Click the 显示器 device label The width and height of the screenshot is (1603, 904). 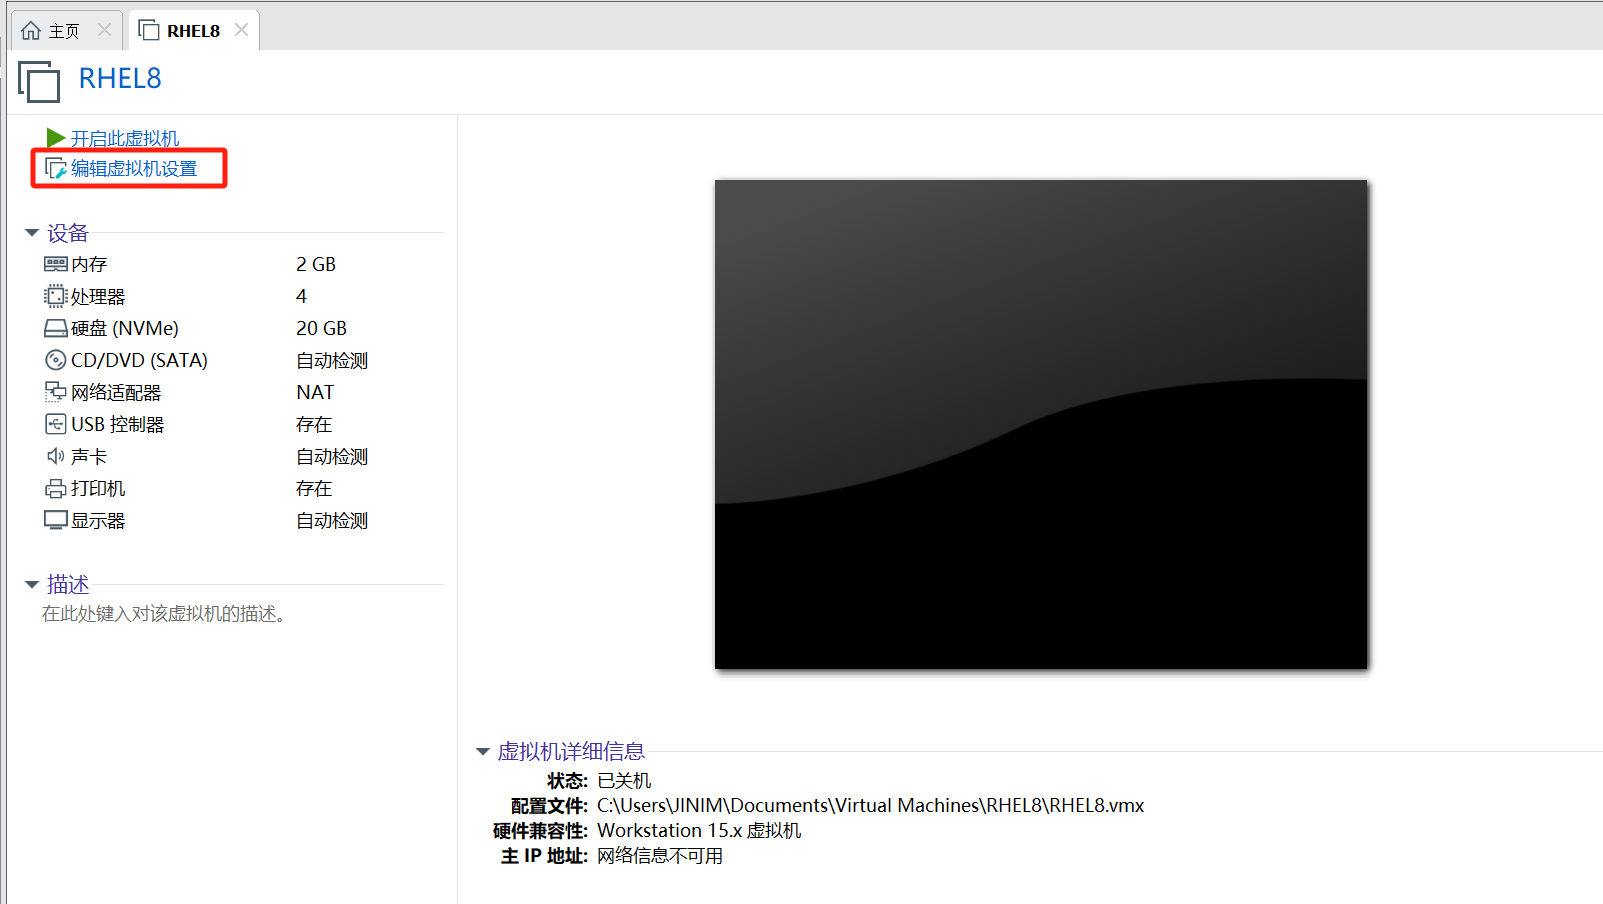coord(98,520)
